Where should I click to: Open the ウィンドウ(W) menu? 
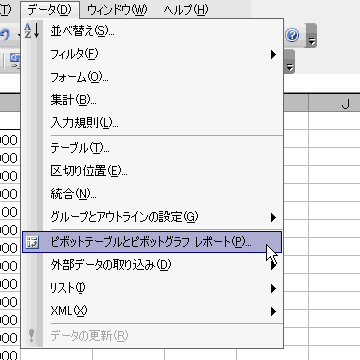(x=117, y=10)
